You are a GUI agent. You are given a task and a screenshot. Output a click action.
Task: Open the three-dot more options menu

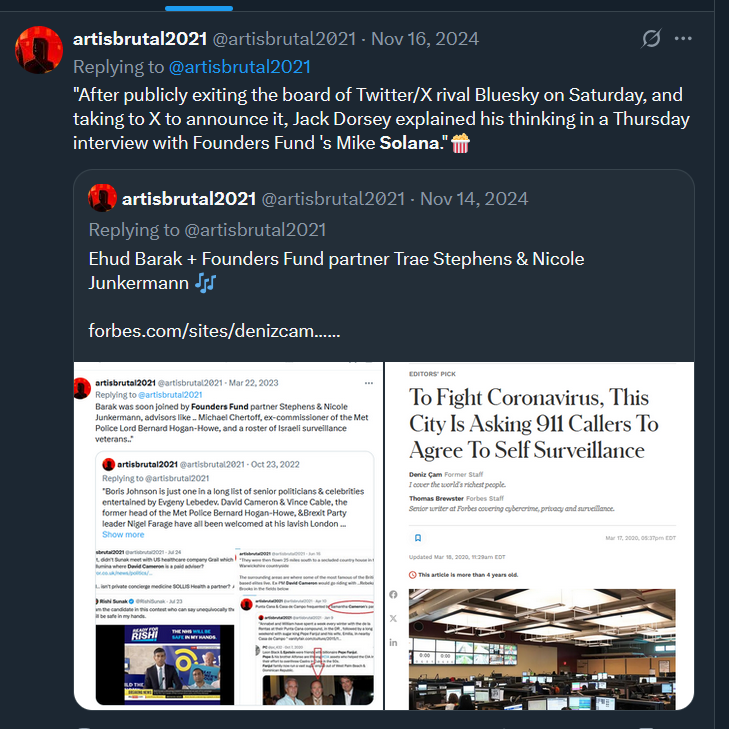683,39
